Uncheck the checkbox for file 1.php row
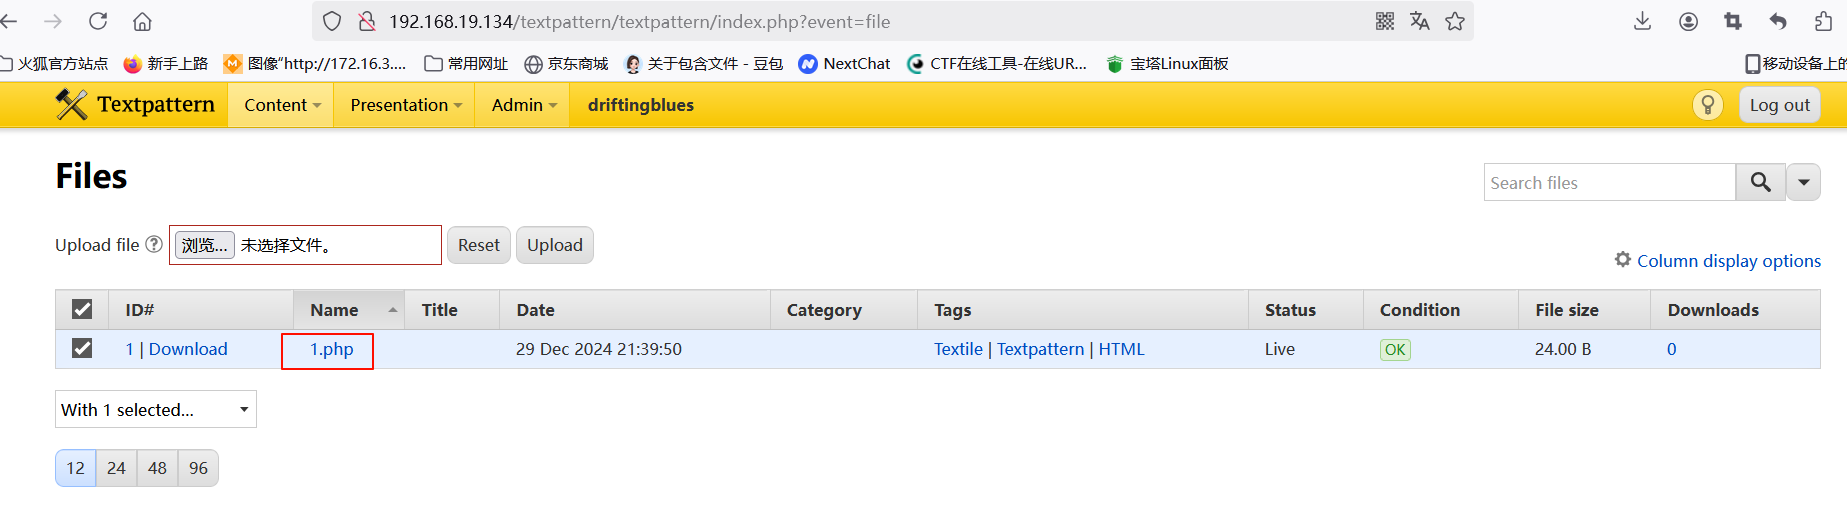 point(82,348)
